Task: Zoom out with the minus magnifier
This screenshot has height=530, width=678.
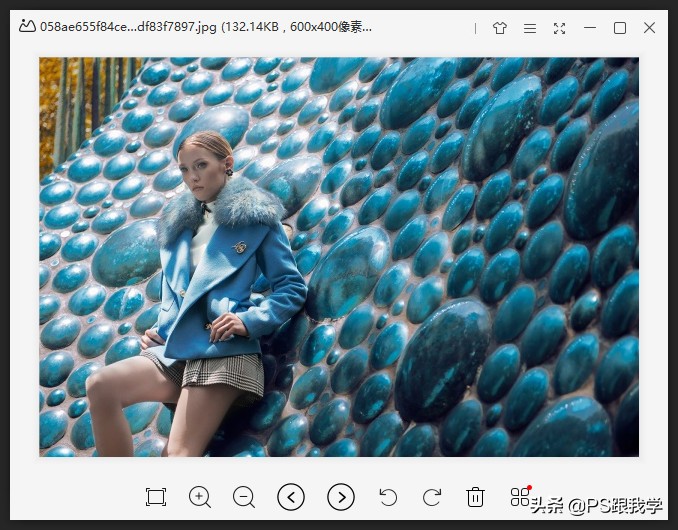Action: [x=244, y=497]
